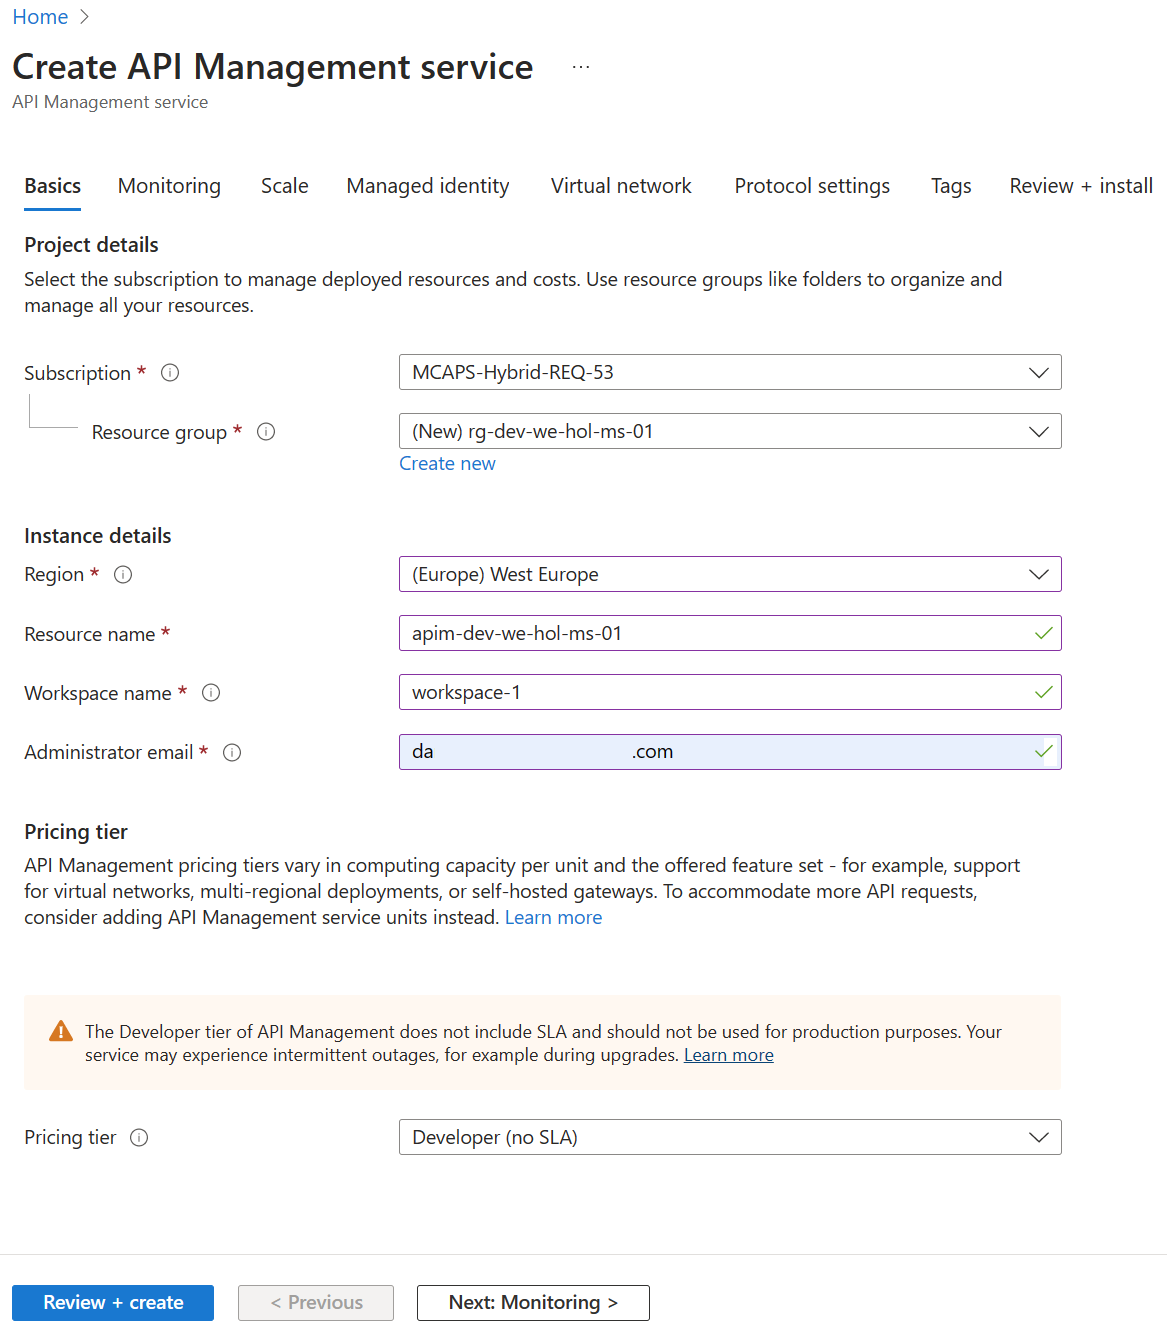This screenshot has height=1333, width=1167.
Task: Open the Managed identity tab
Action: [x=428, y=186]
